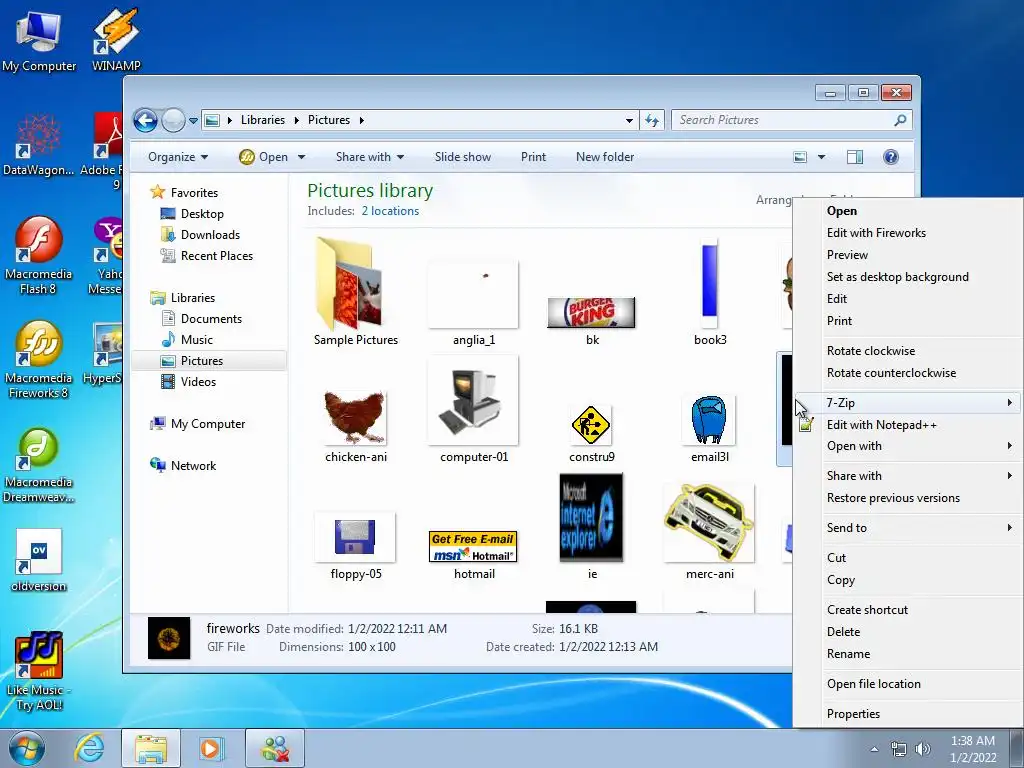The height and width of the screenshot is (768, 1024).
Task: Open the Organize dropdown menu
Action: coord(178,157)
